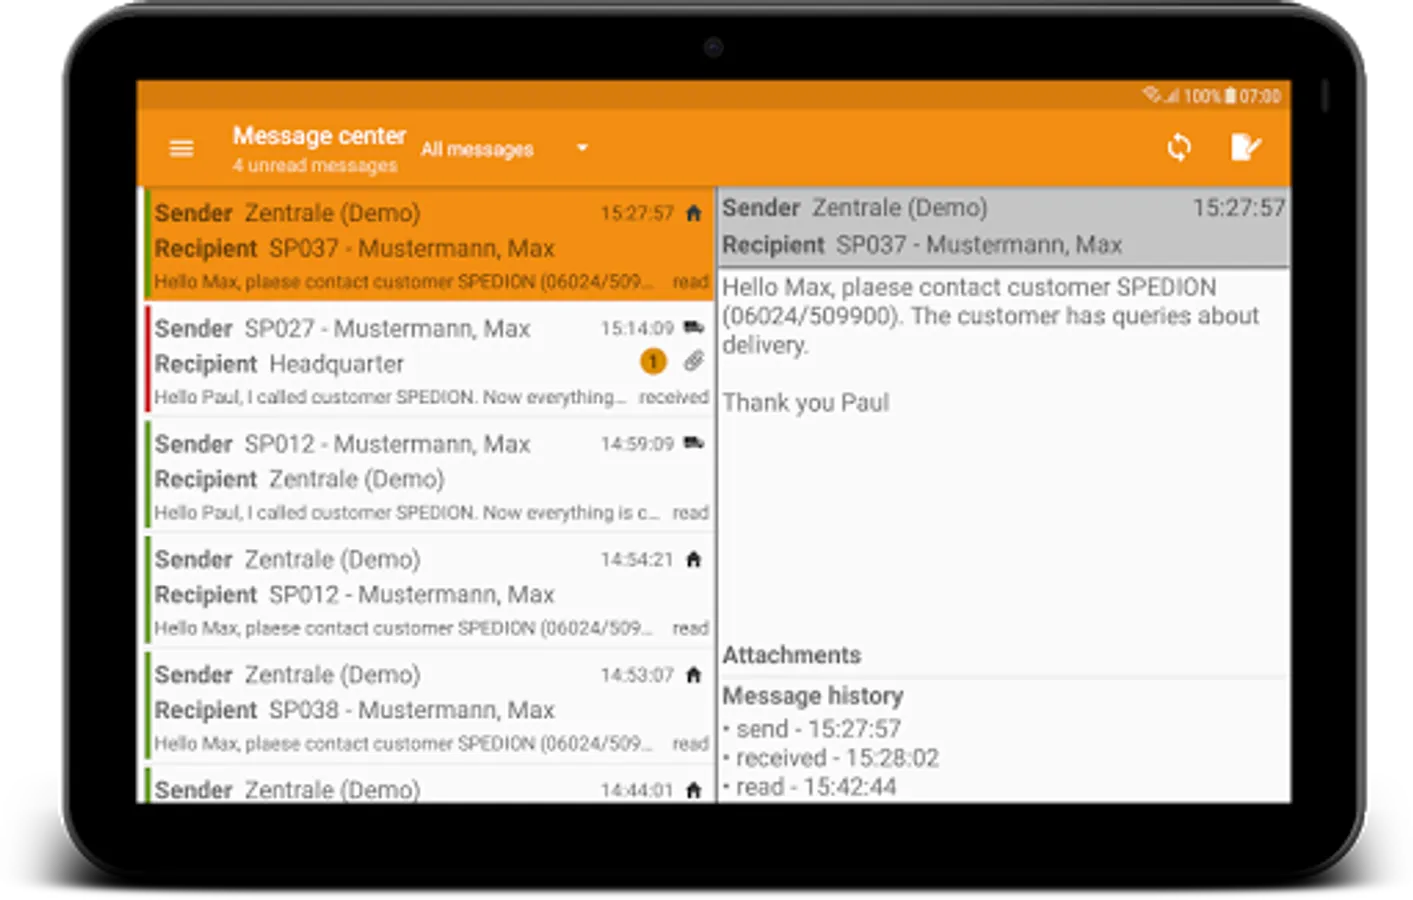Click the home icon on the 14:44:01 message
Image resolution: width=1413 pixels, height=900 pixels.
[x=693, y=790]
